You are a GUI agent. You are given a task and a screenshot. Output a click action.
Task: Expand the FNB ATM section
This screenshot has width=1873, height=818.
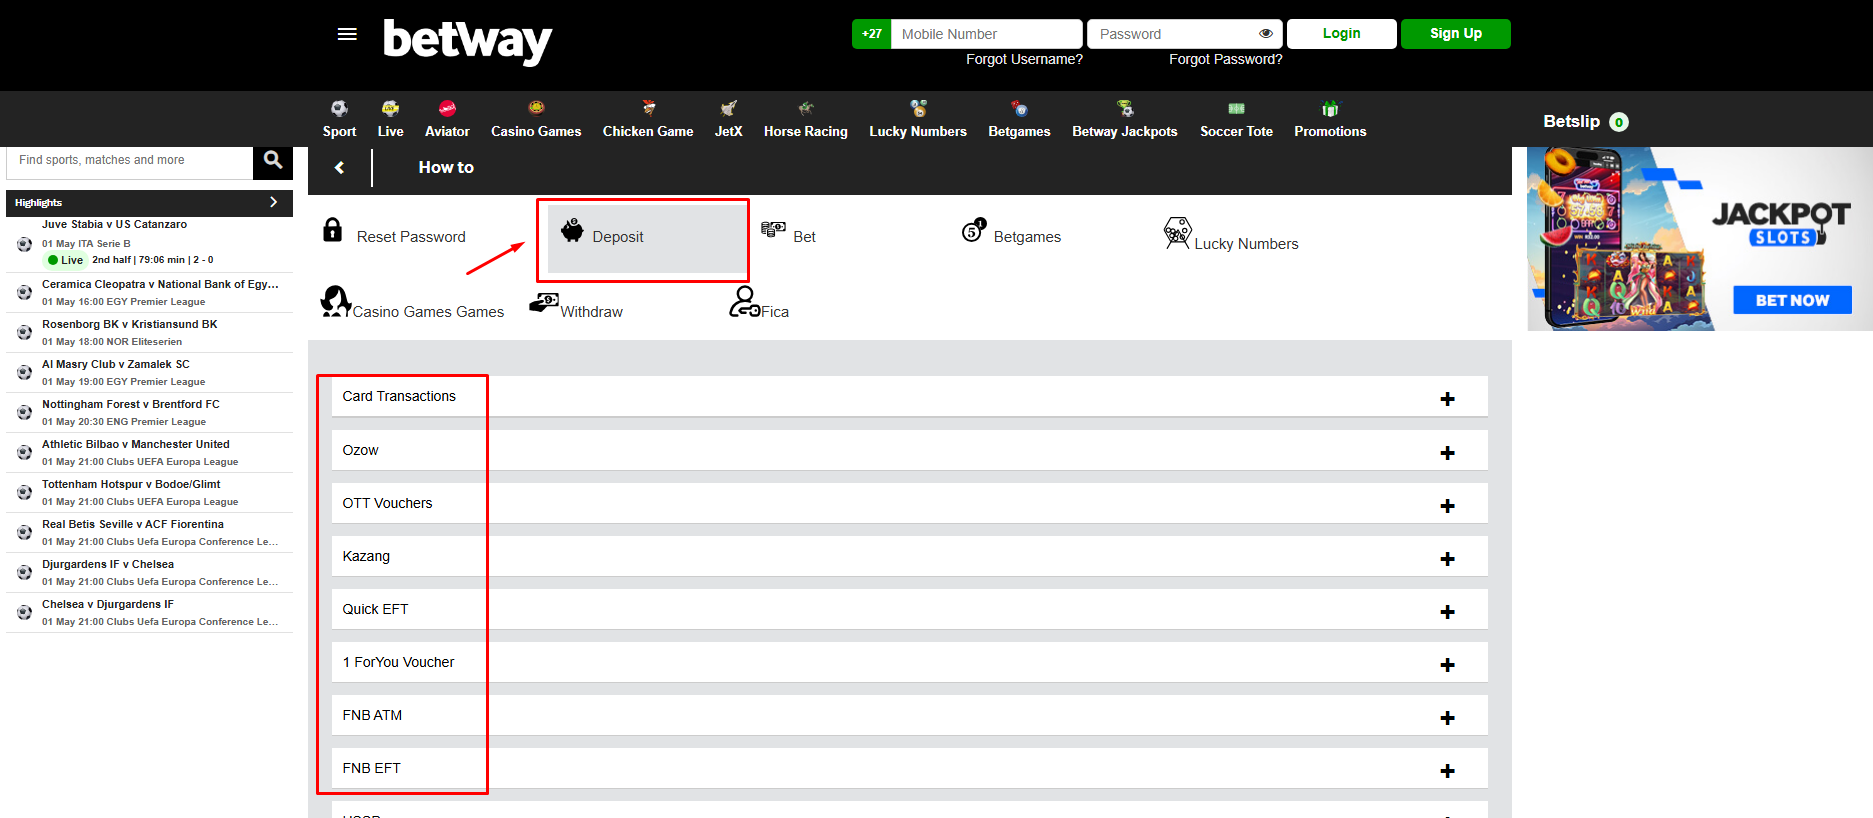1446,718
